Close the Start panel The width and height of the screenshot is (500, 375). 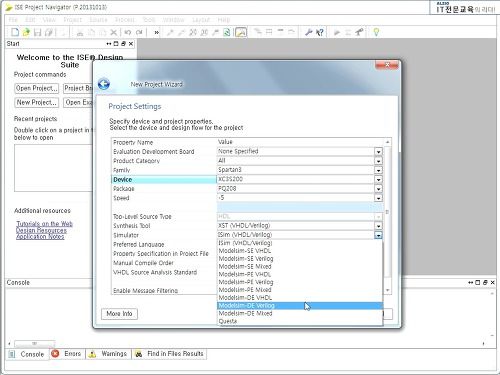click(131, 44)
